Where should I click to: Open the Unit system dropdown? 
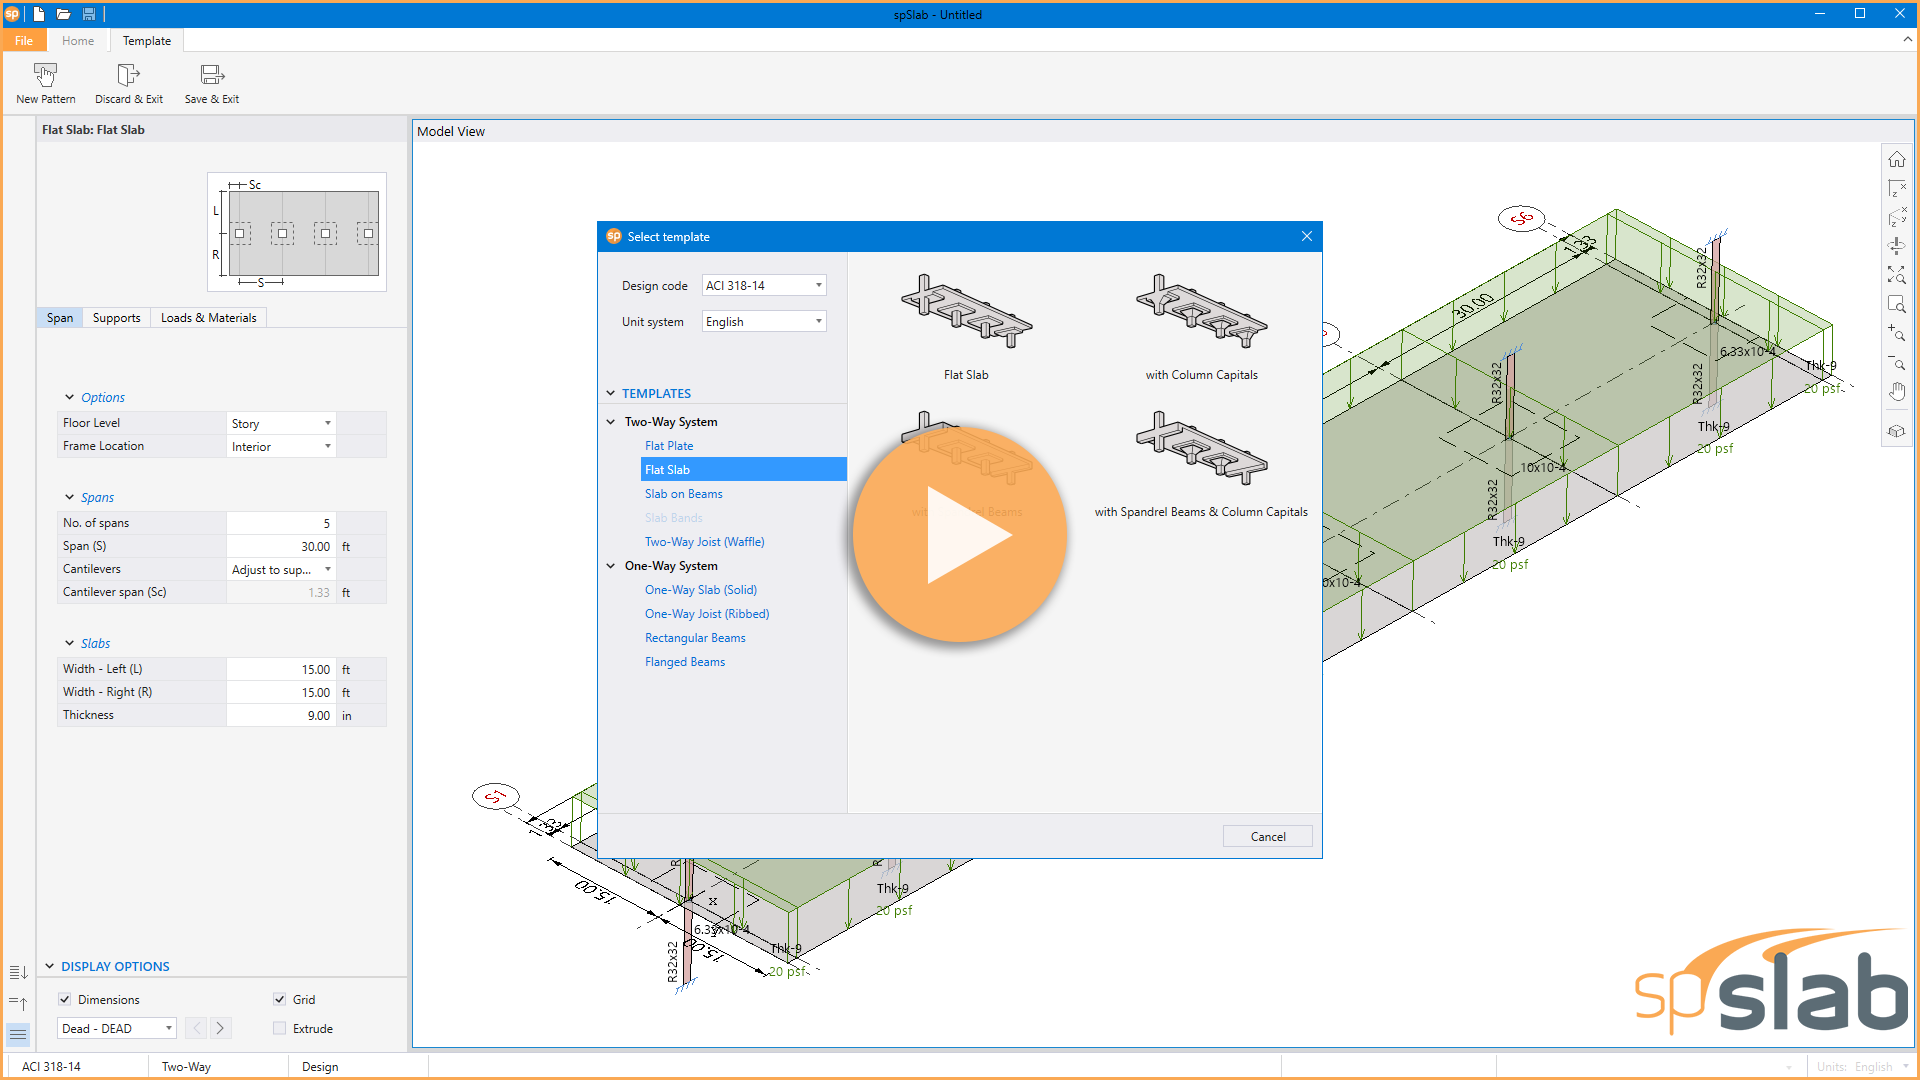tap(764, 321)
